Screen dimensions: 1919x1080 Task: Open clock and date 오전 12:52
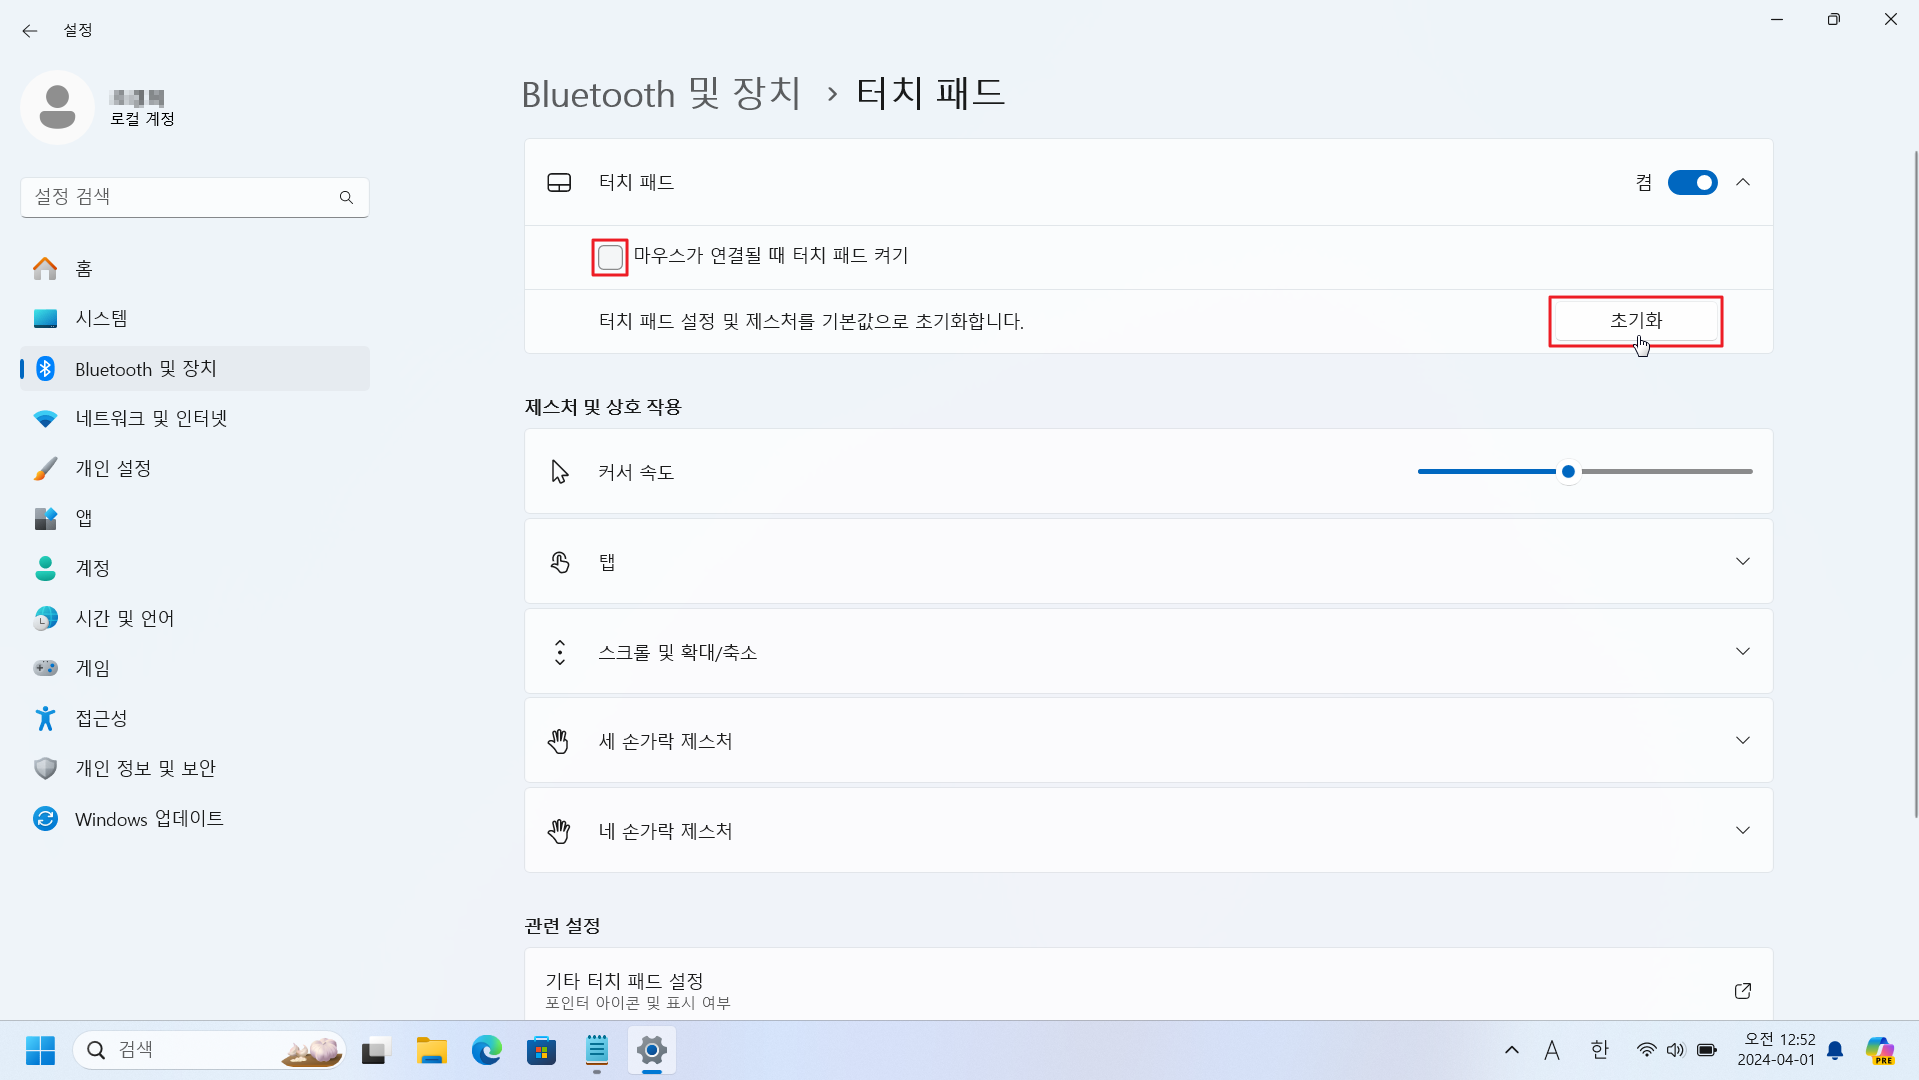(x=1776, y=1050)
